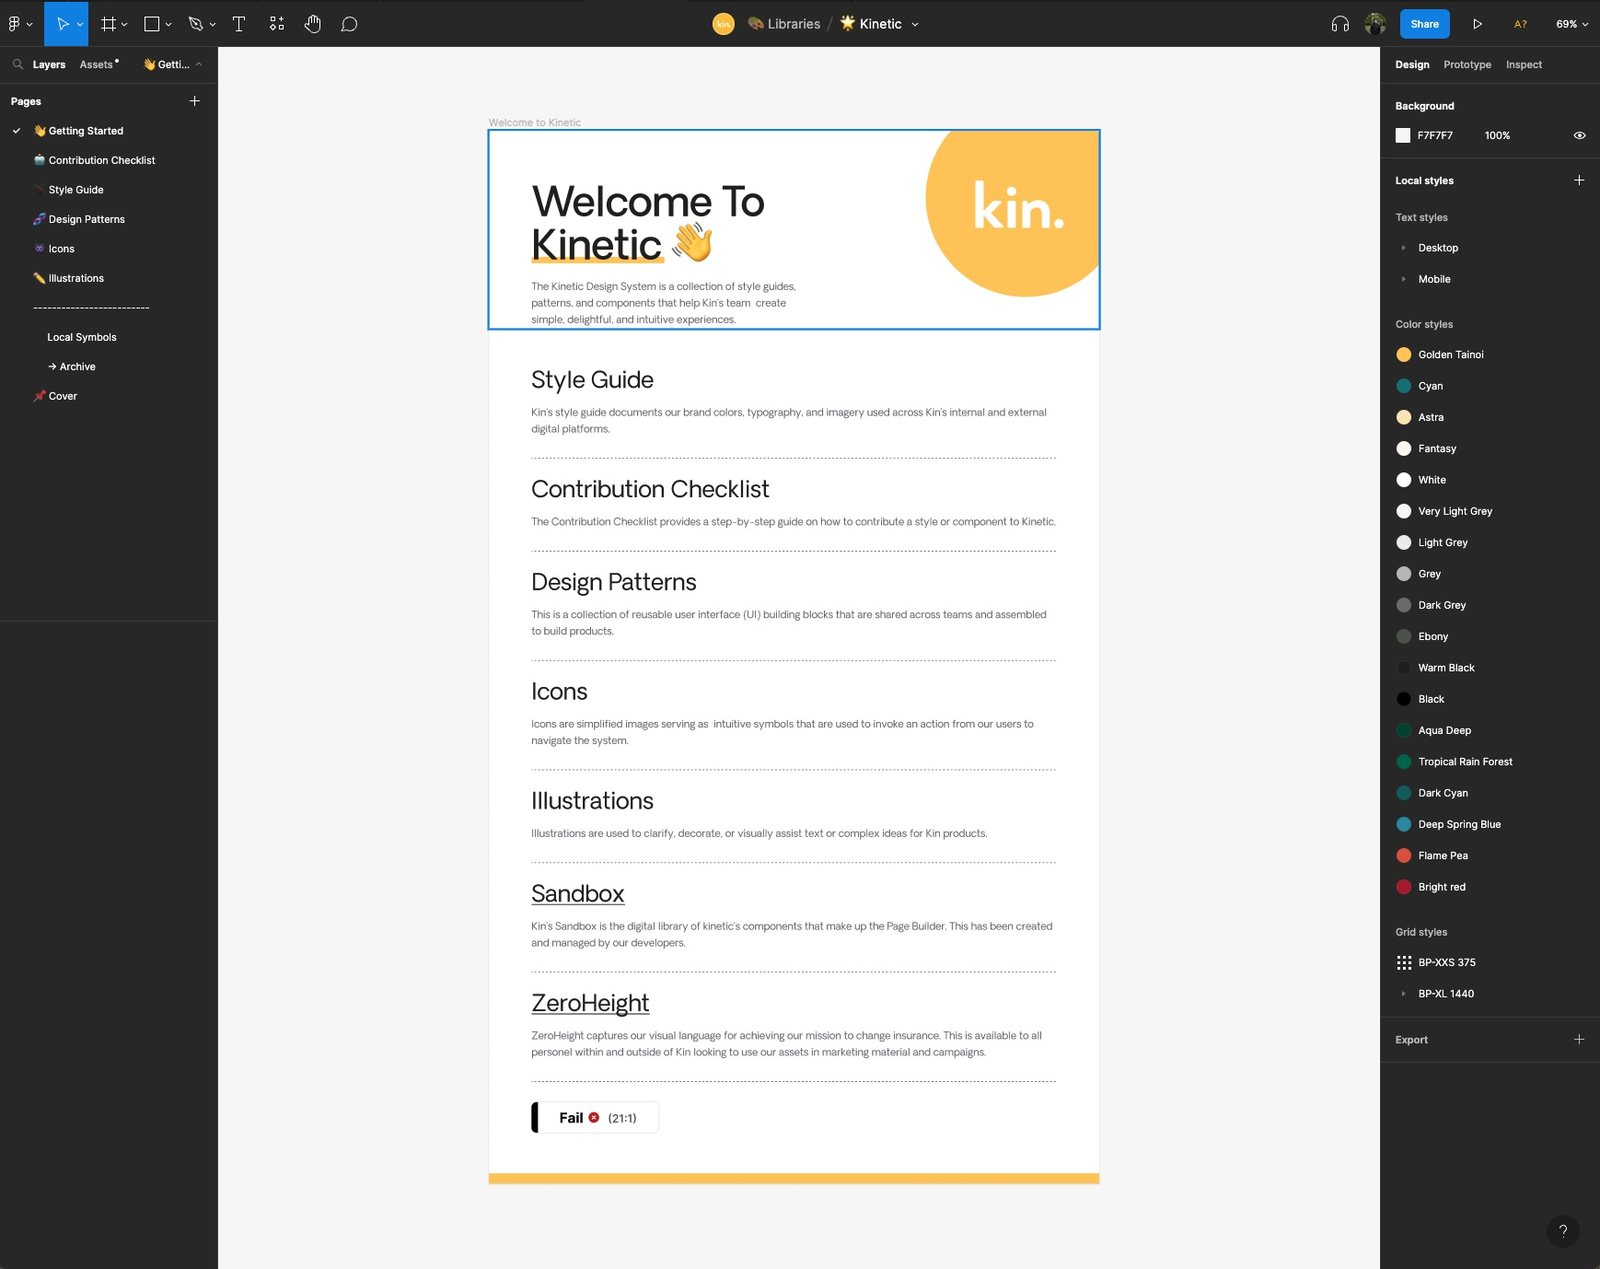Select the Welcome to Kinetic frame label
The image size is (1600, 1269).
coord(534,122)
